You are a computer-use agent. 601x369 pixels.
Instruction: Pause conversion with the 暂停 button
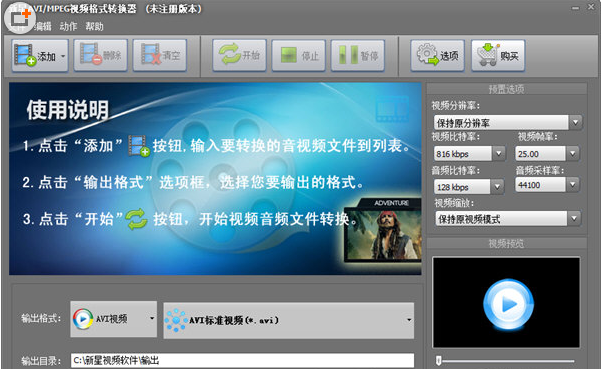click(x=358, y=56)
